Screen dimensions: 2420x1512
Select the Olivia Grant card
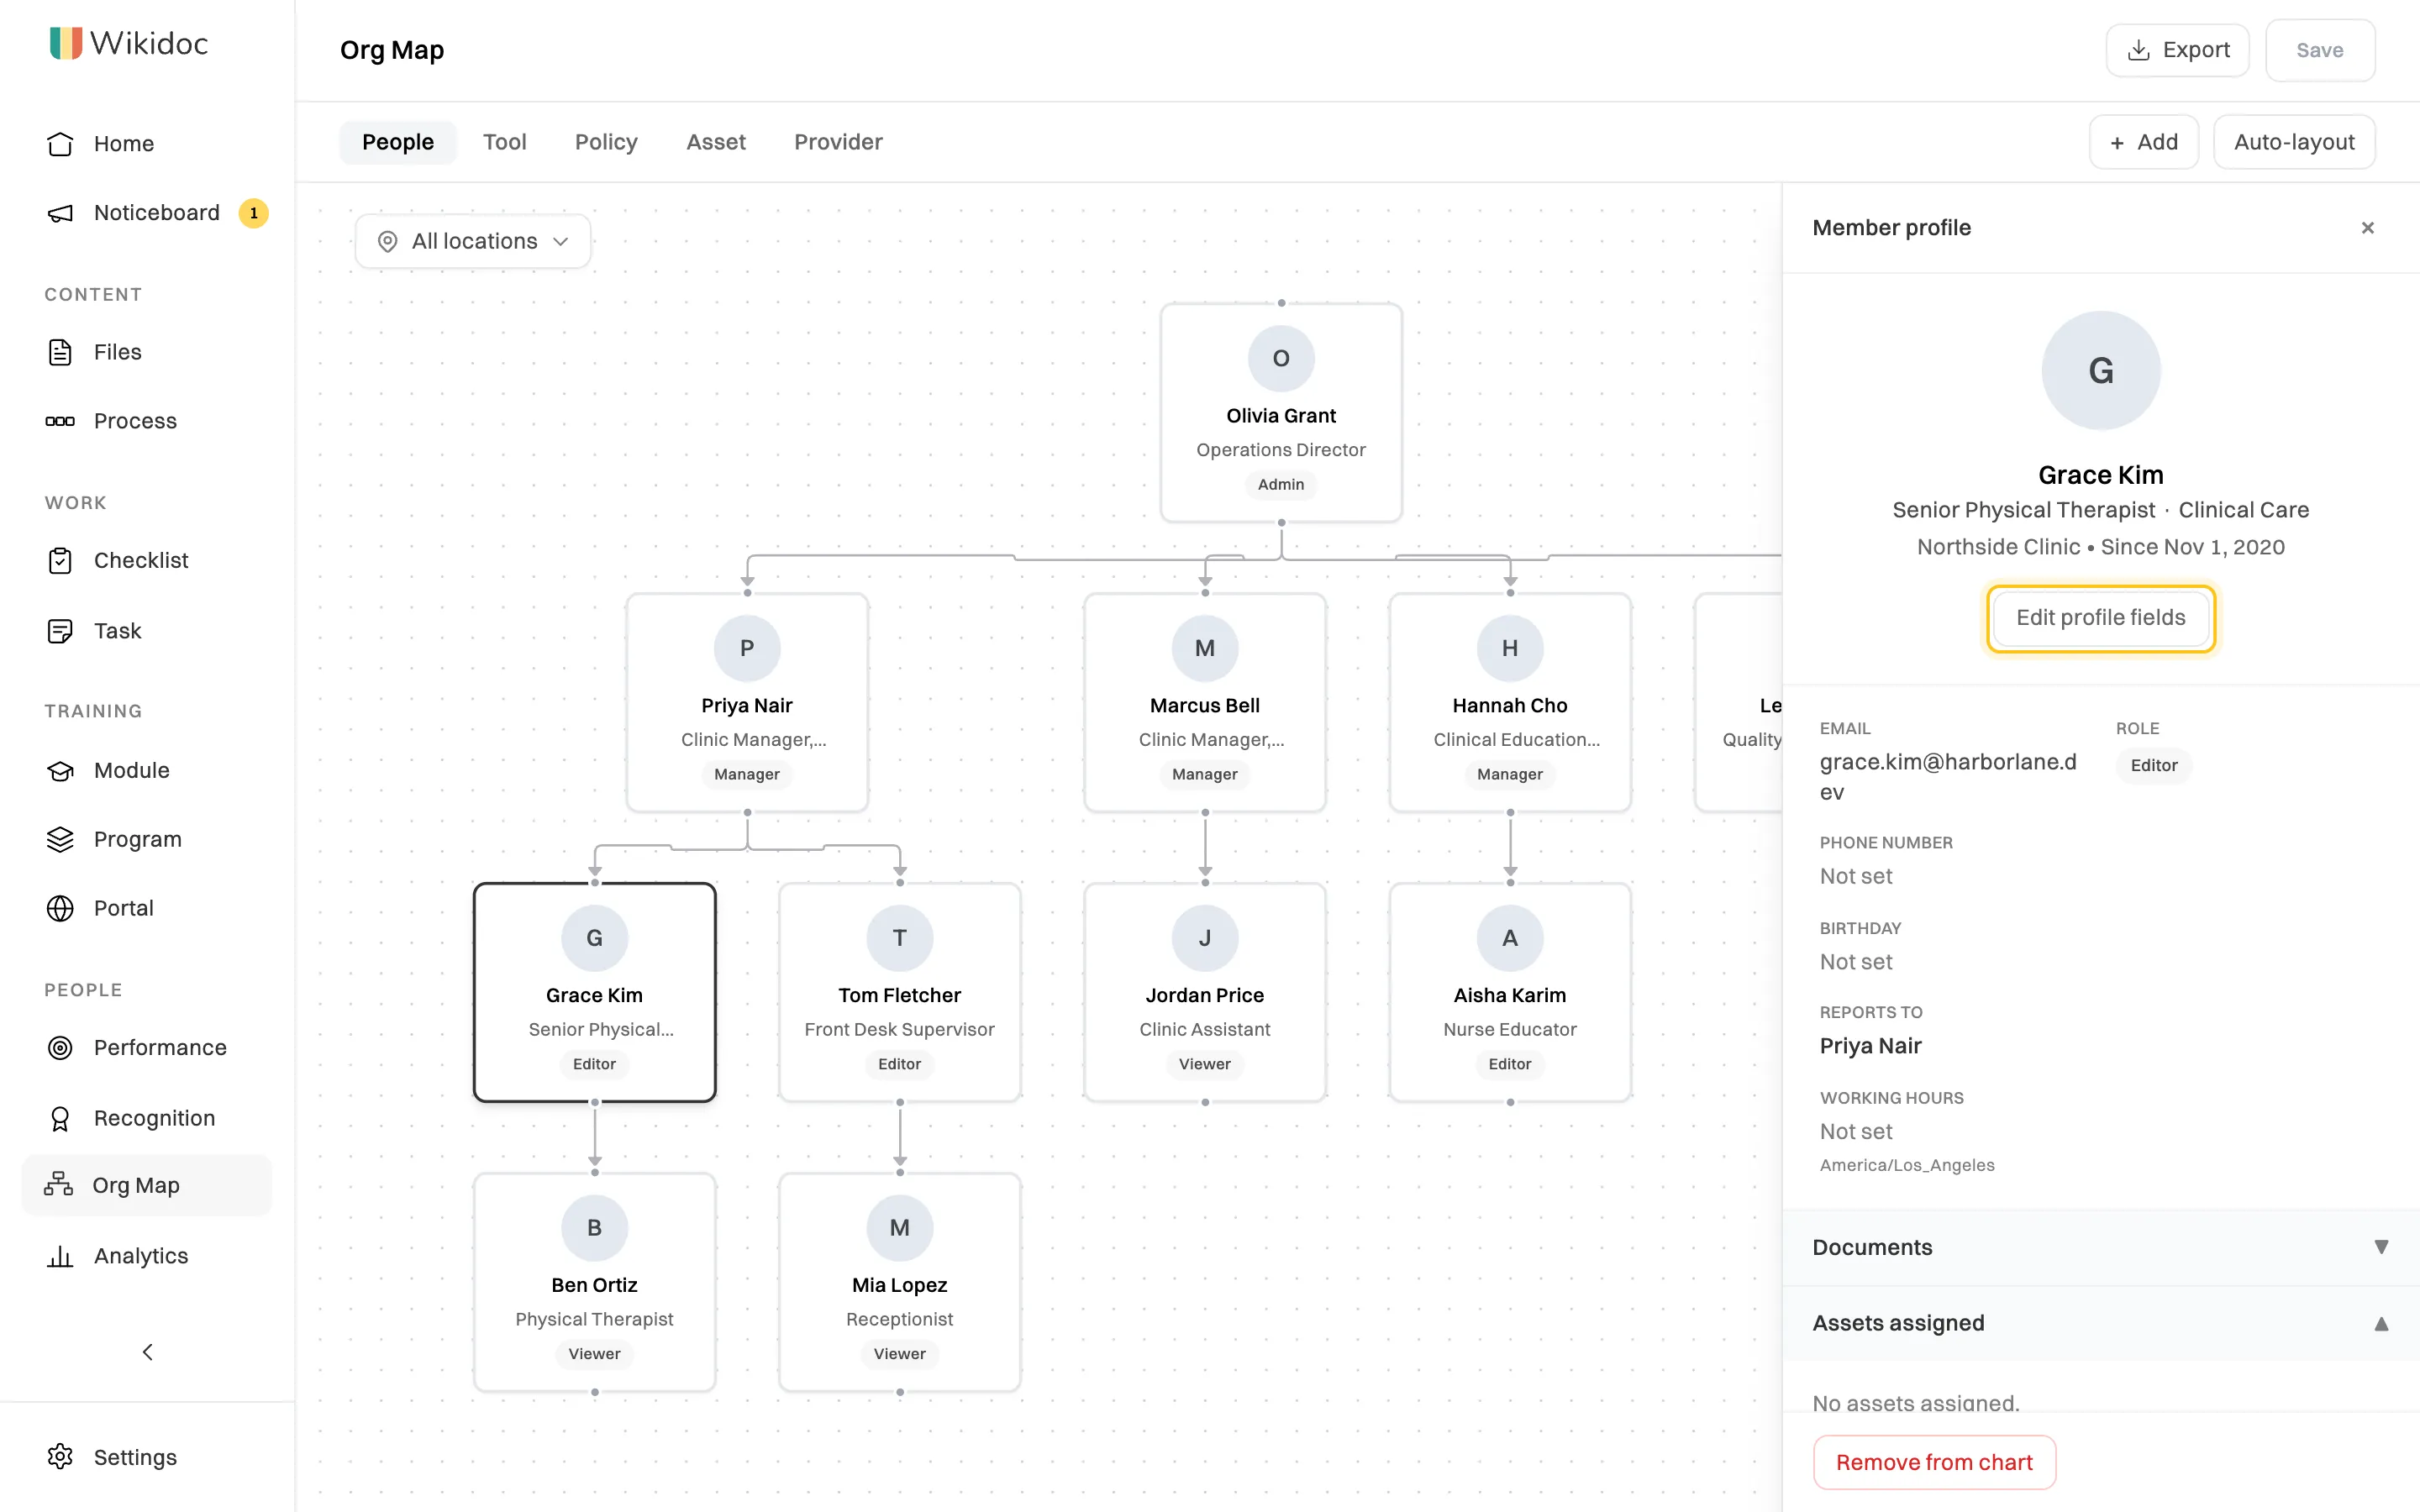click(x=1281, y=413)
